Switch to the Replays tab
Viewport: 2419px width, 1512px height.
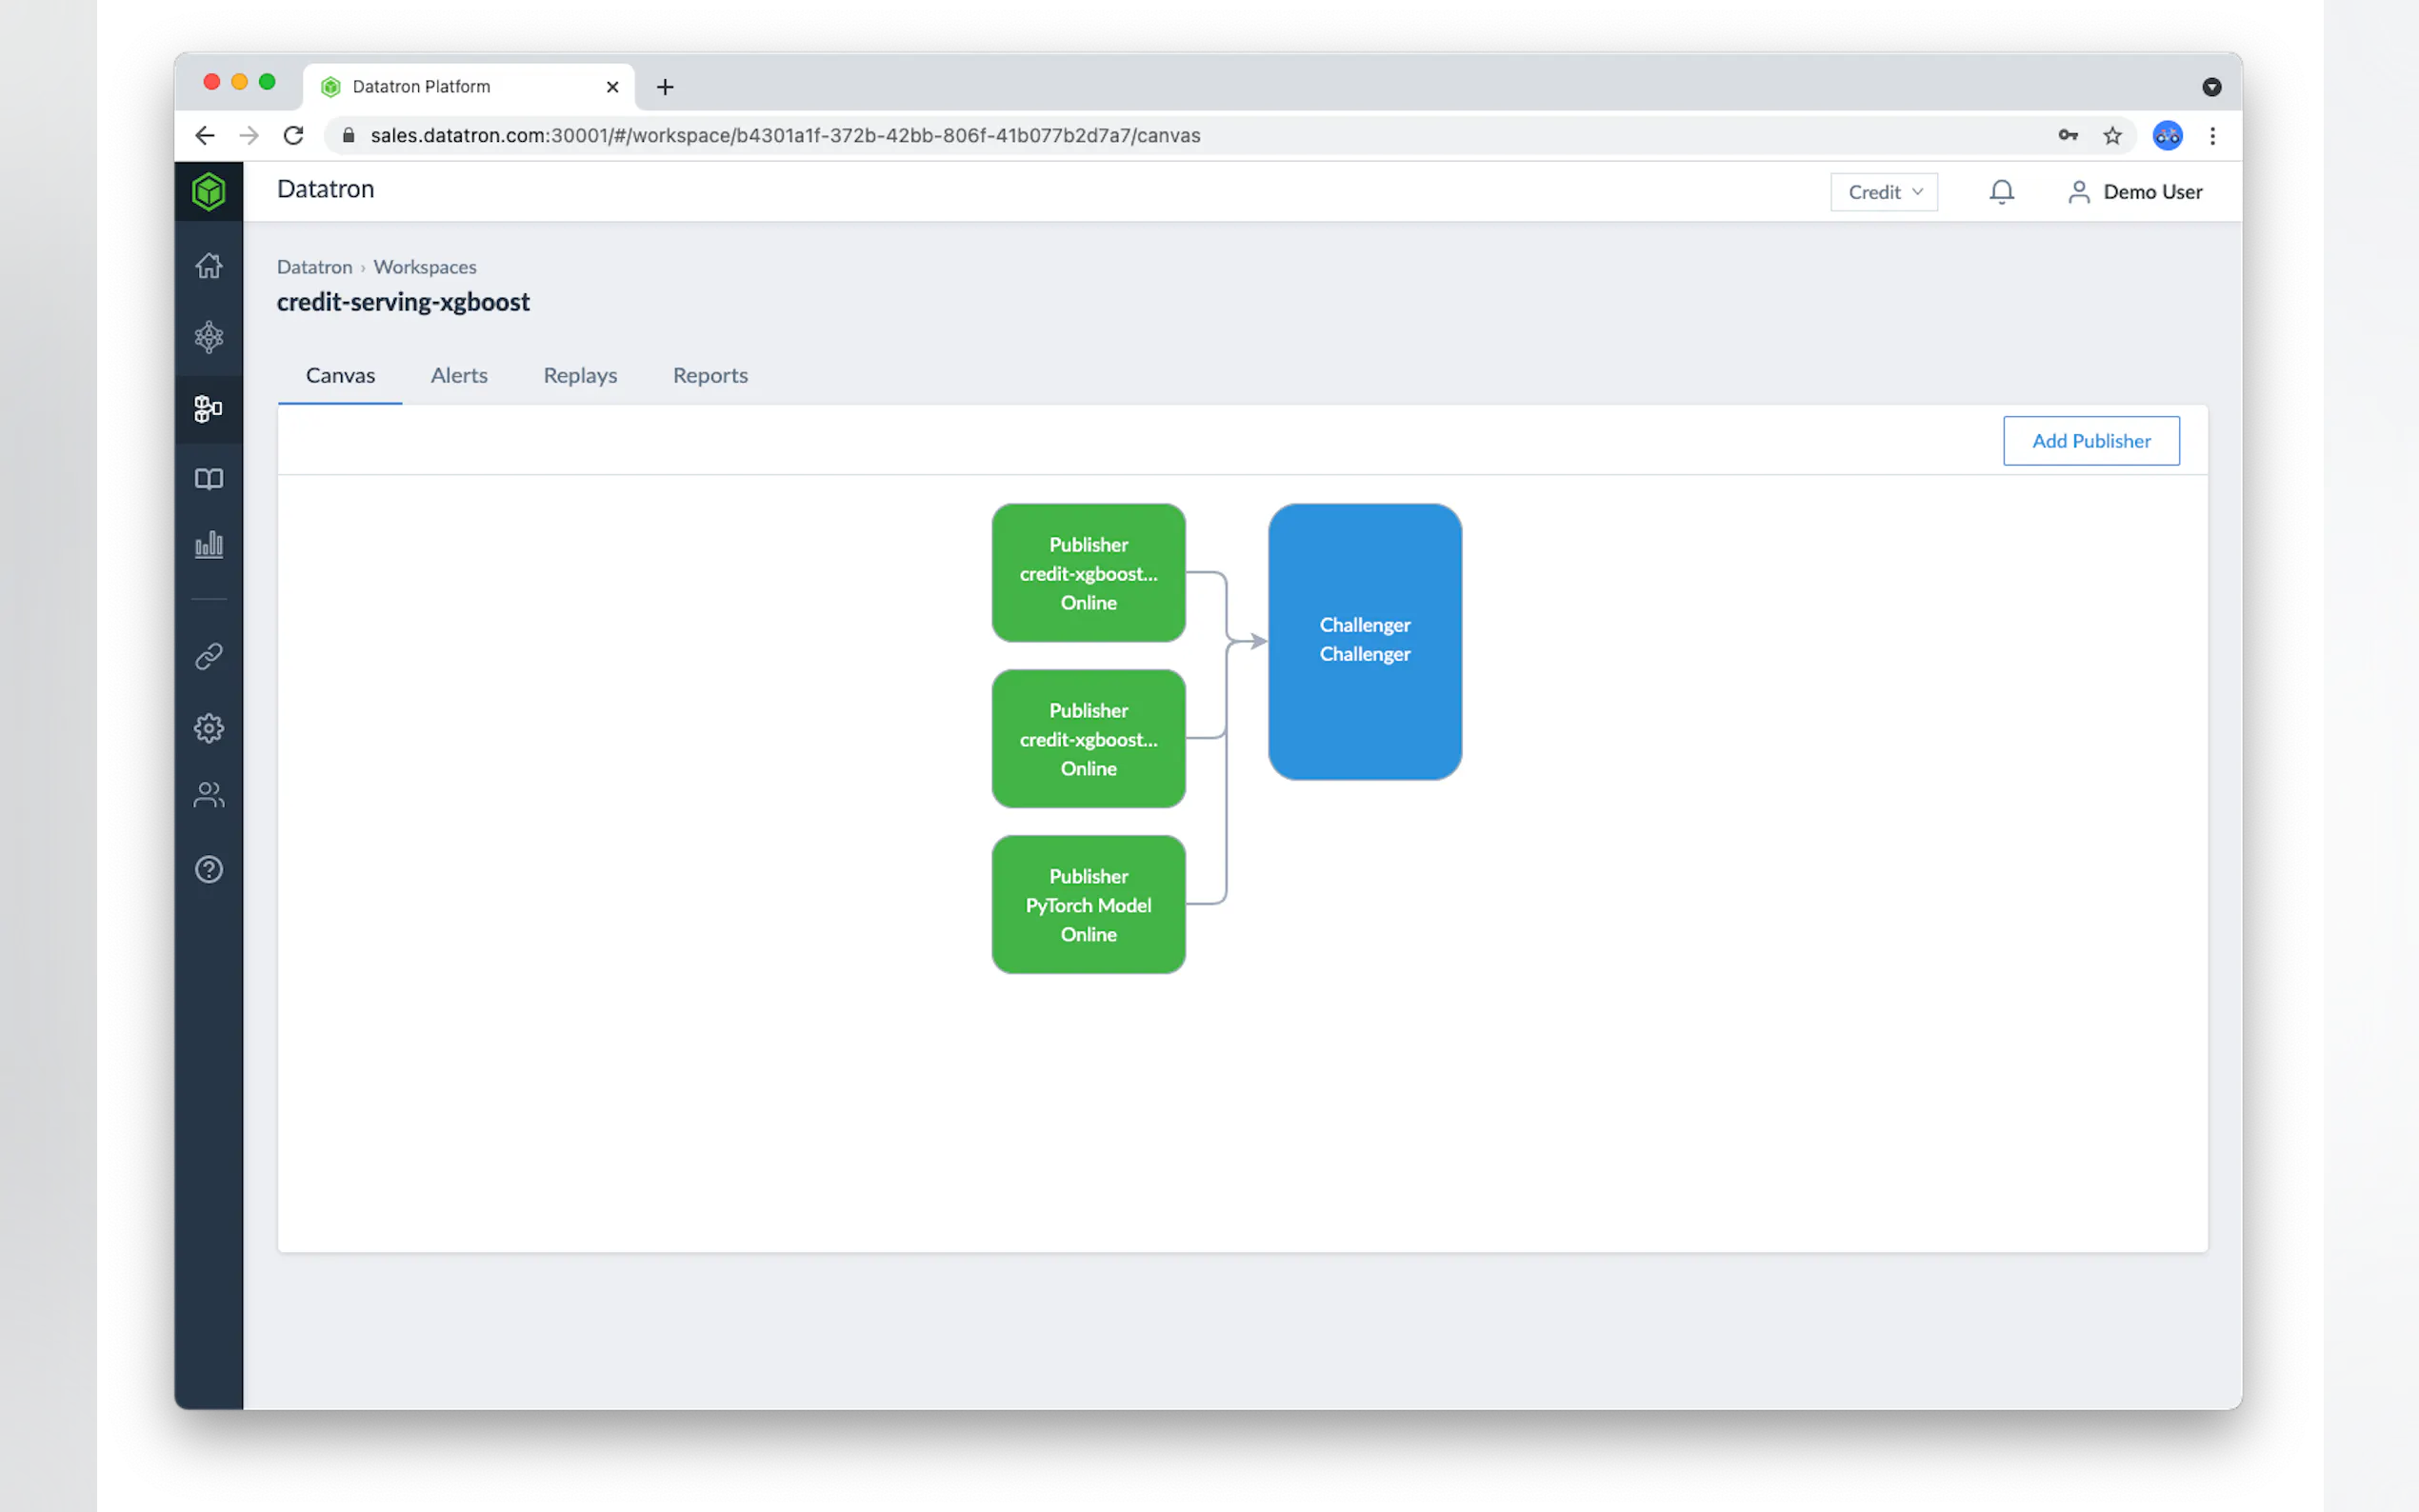(580, 375)
